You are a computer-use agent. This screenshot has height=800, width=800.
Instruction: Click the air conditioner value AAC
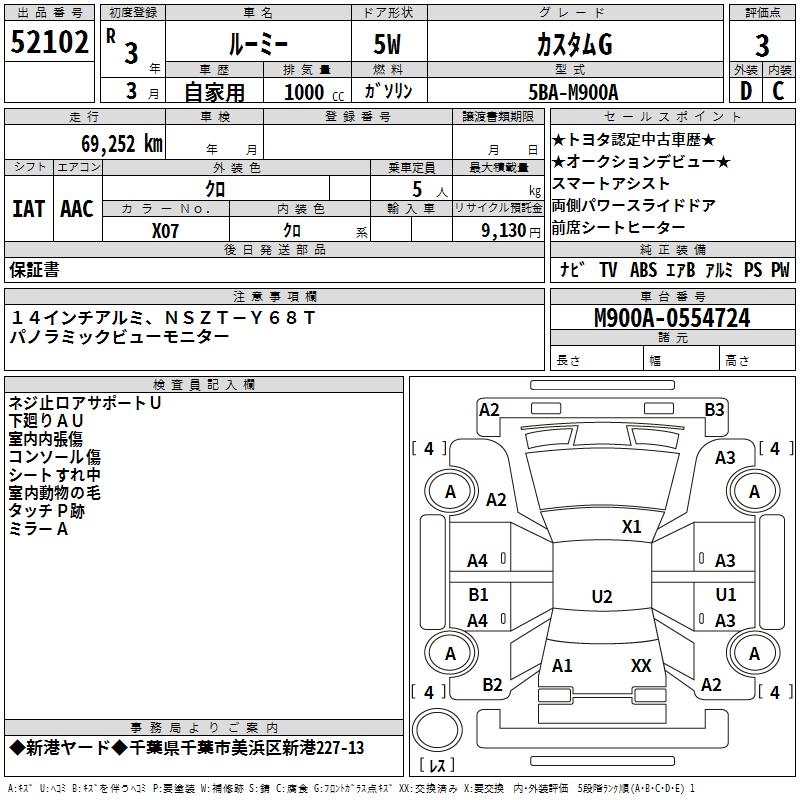[x=77, y=209]
